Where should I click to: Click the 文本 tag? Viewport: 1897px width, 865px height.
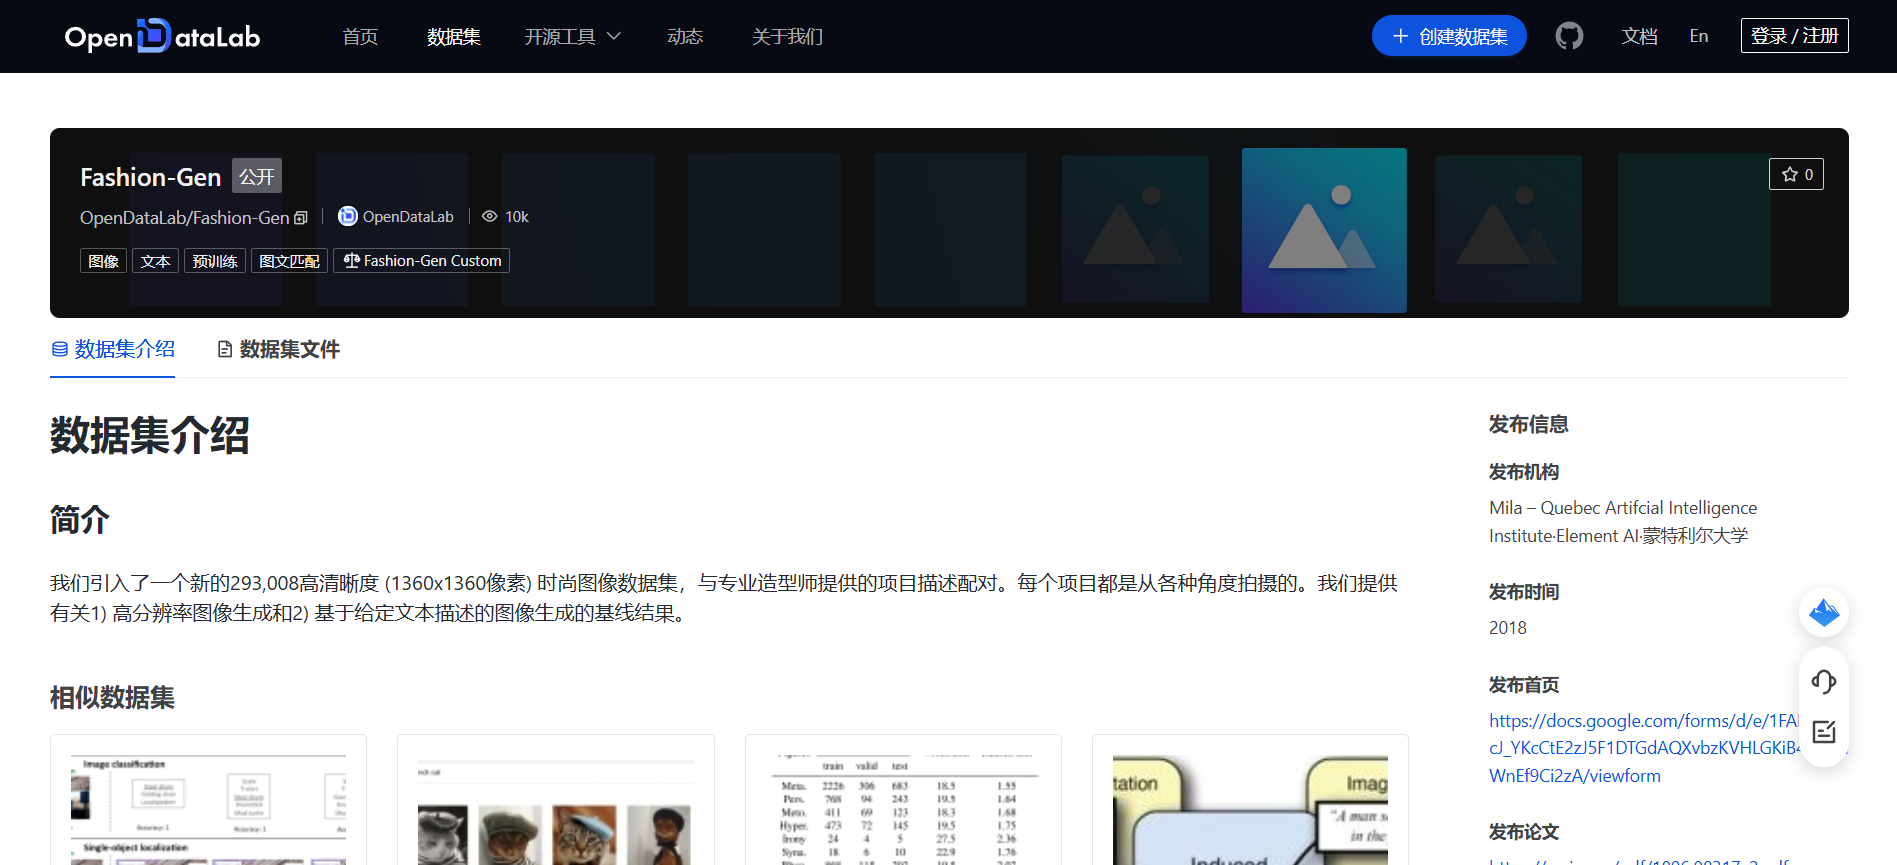155,261
